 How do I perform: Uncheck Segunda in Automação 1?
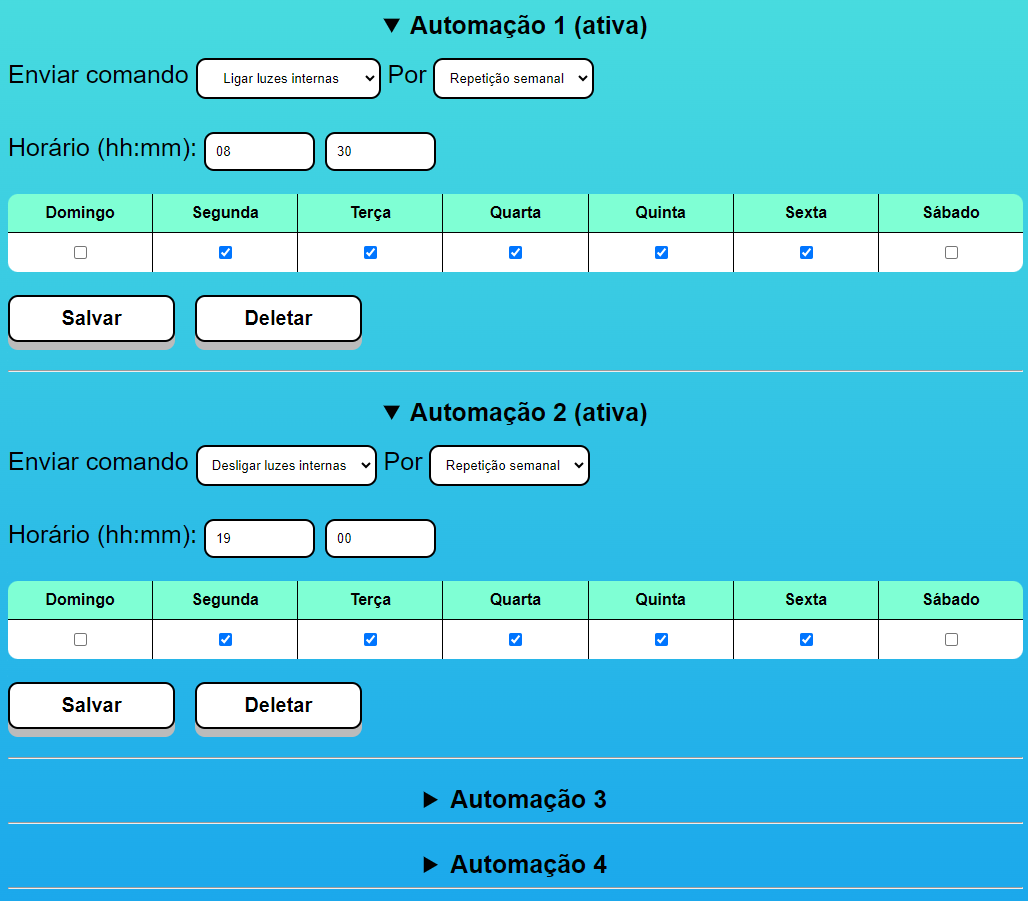tap(225, 253)
